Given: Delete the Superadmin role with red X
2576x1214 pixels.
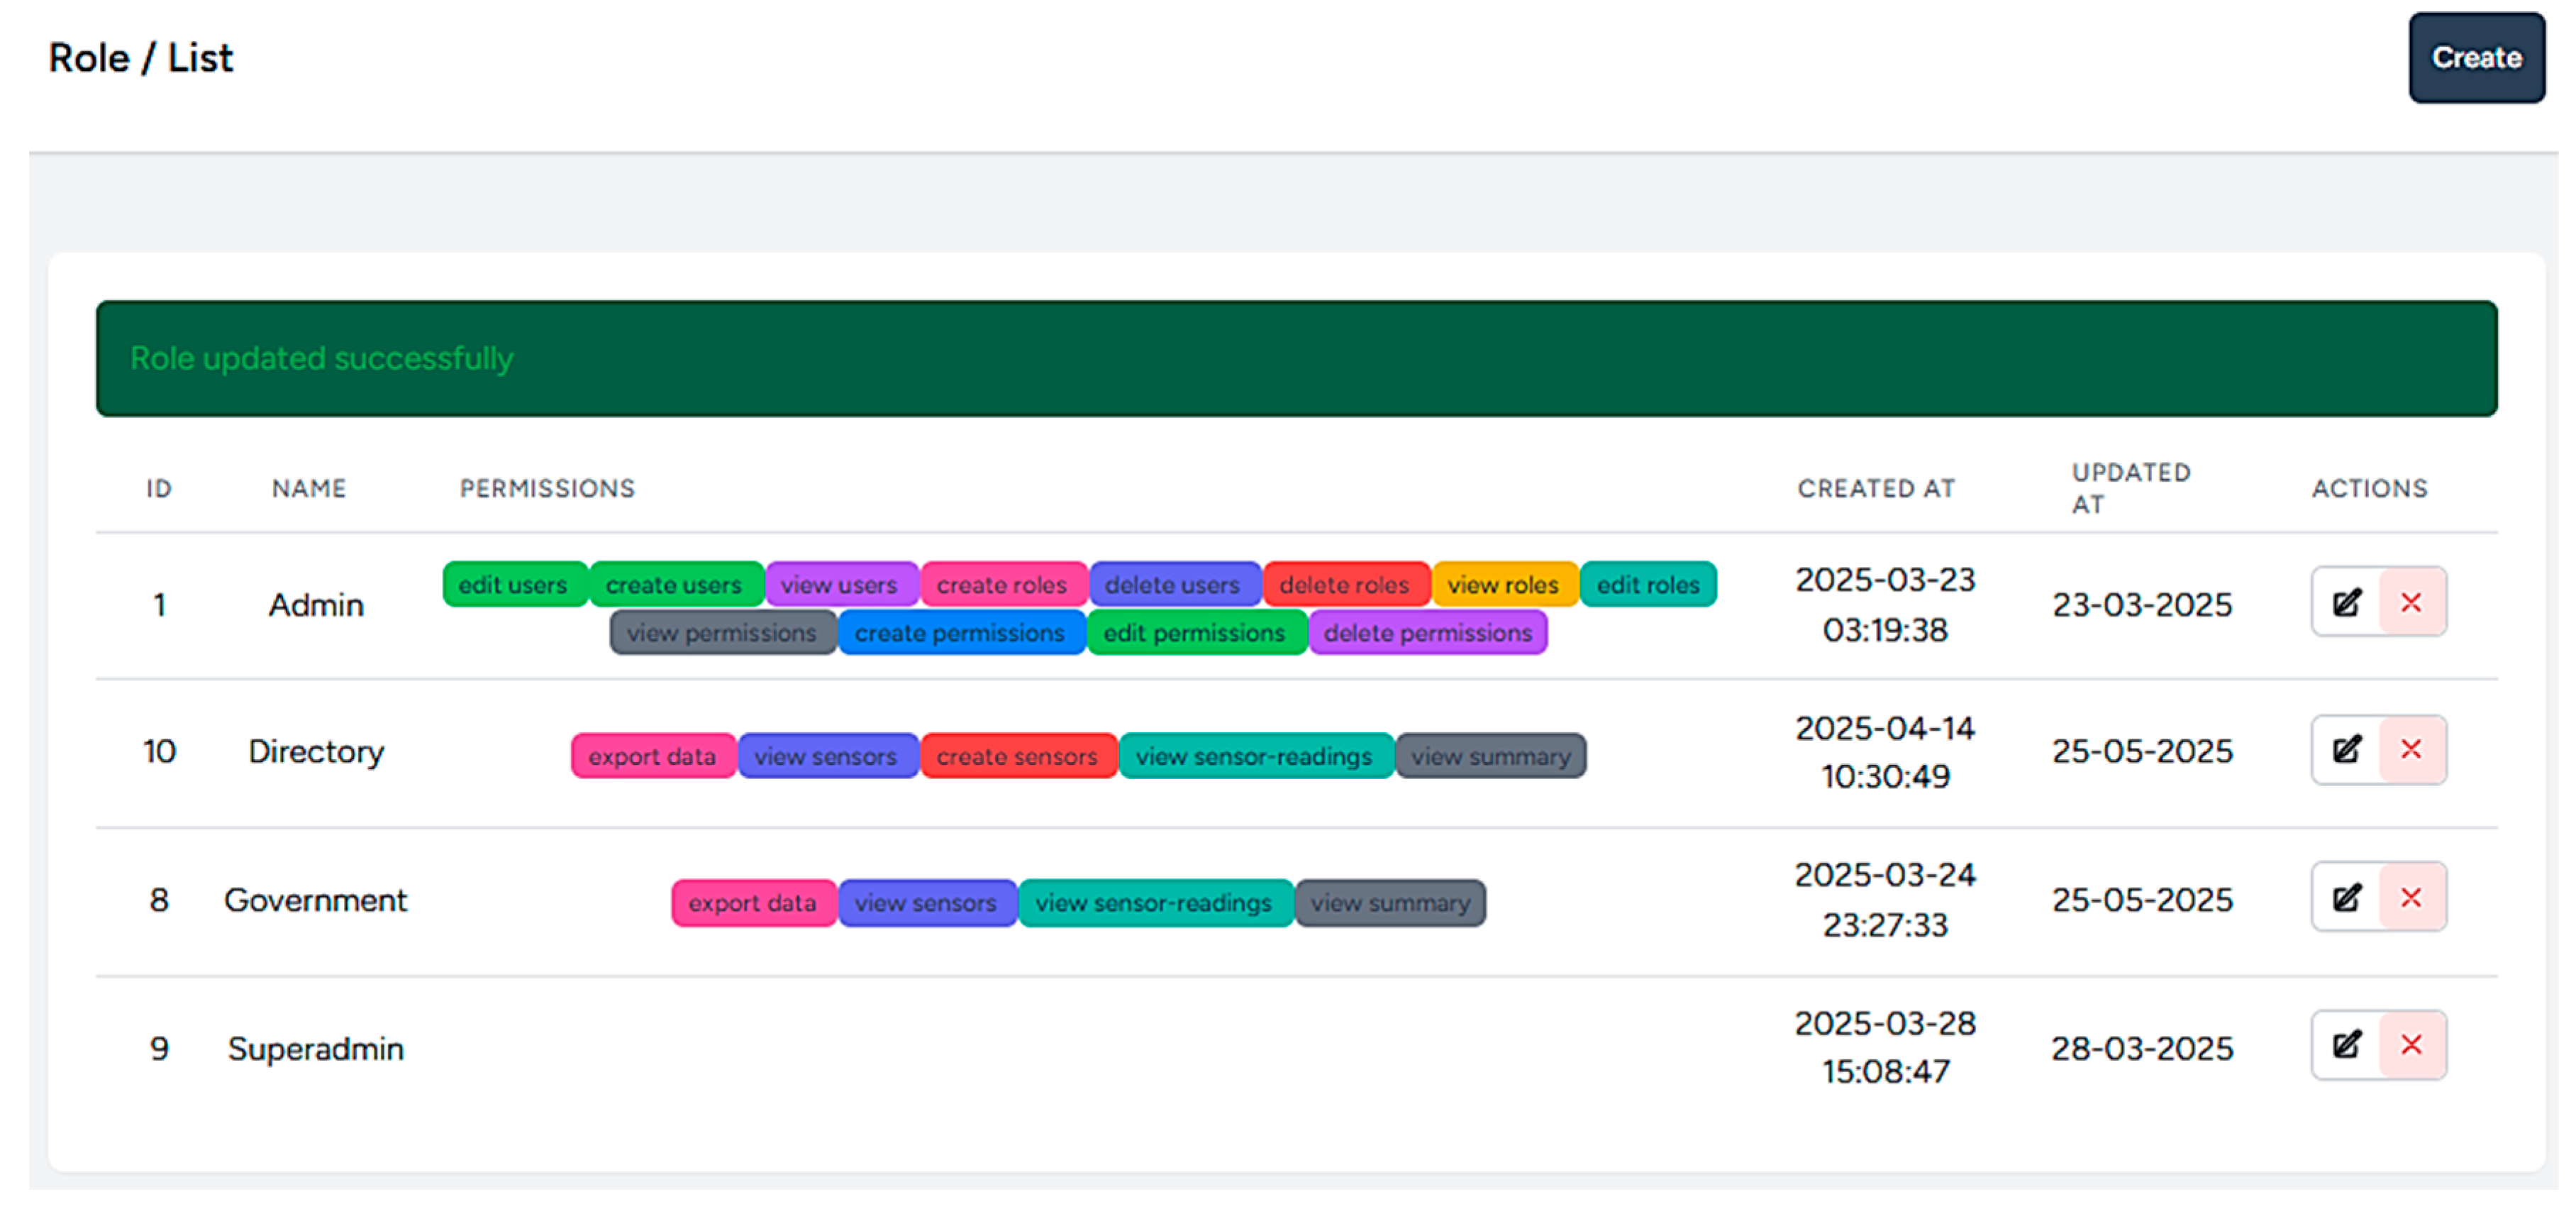Looking at the screenshot, I should (2412, 1045).
